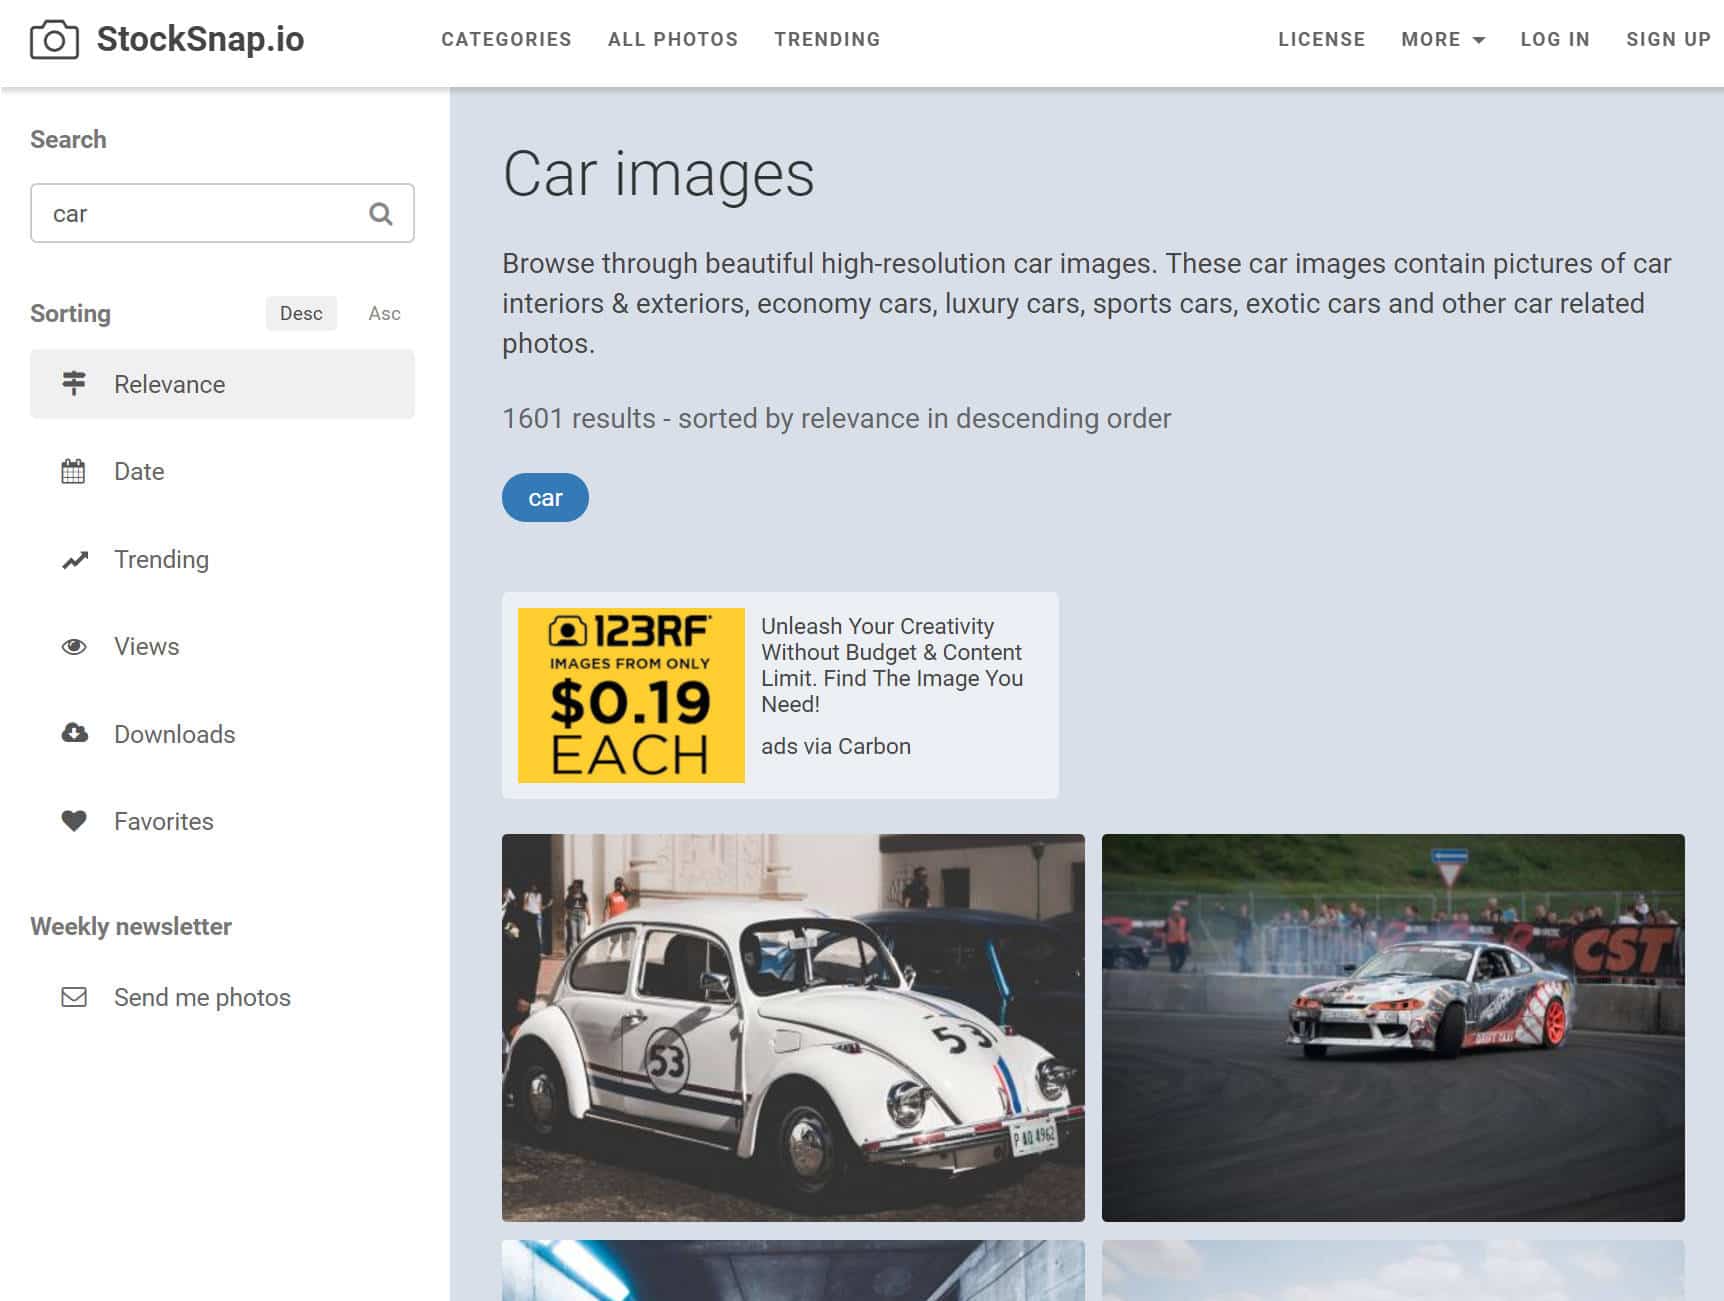Expand the MORE dropdown menu
The width and height of the screenshot is (1724, 1301).
(1442, 40)
